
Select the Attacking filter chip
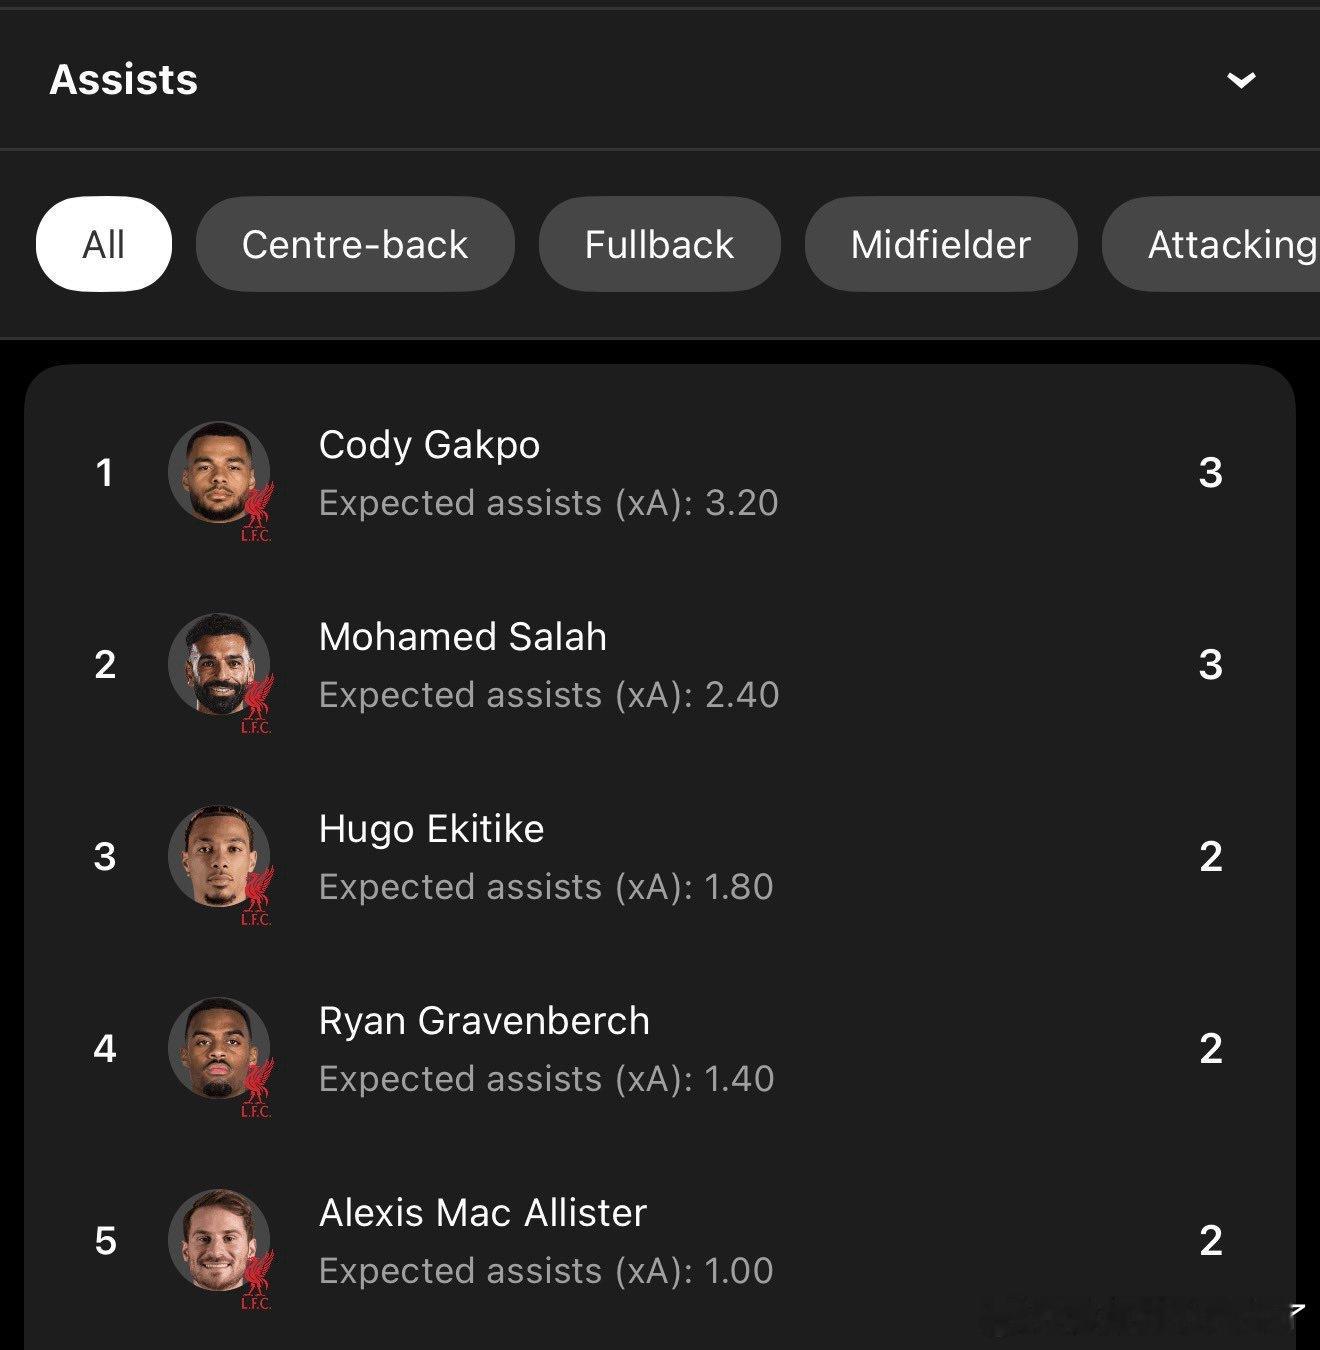point(1211,244)
